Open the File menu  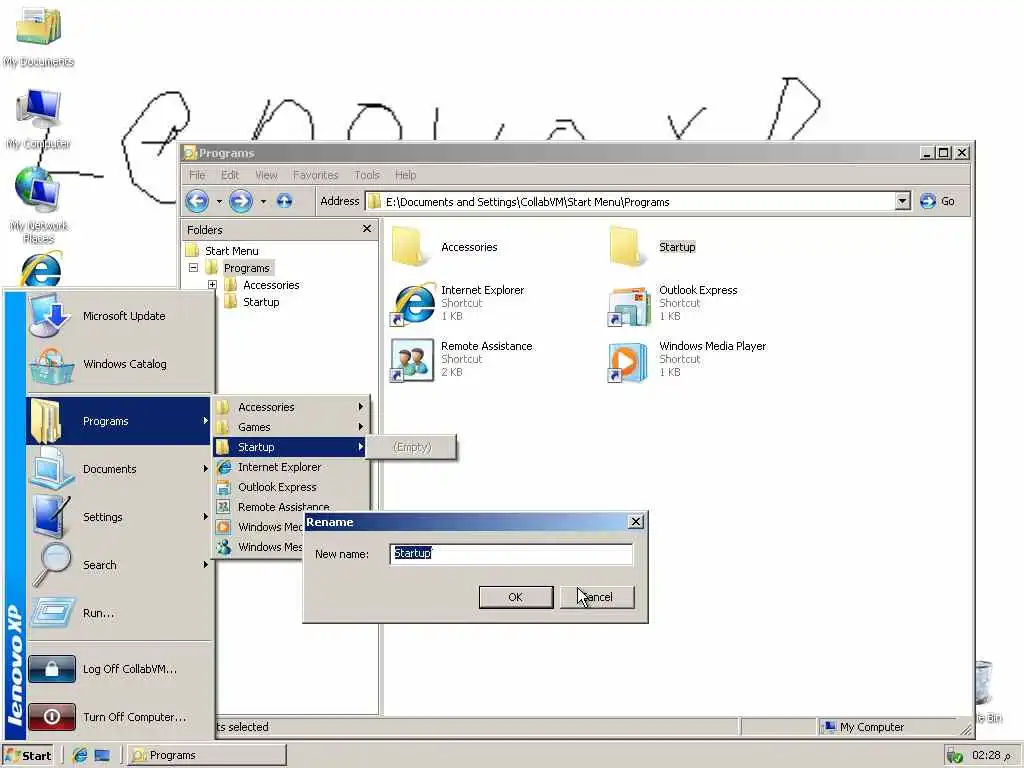(x=197, y=175)
